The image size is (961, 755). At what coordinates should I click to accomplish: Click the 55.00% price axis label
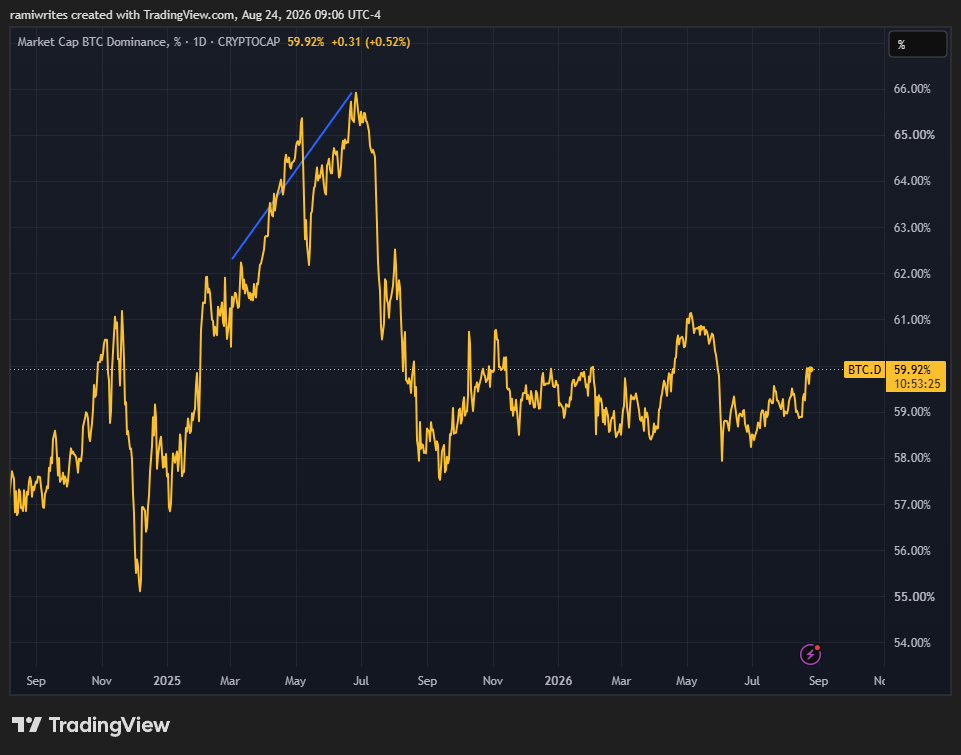point(912,596)
